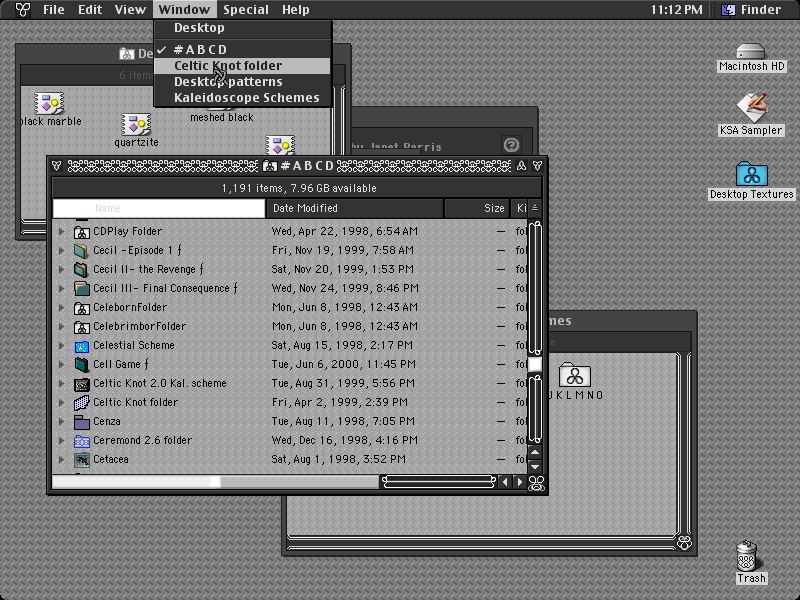Click the Cetacea item icon
800x600 pixels.
pos(82,460)
